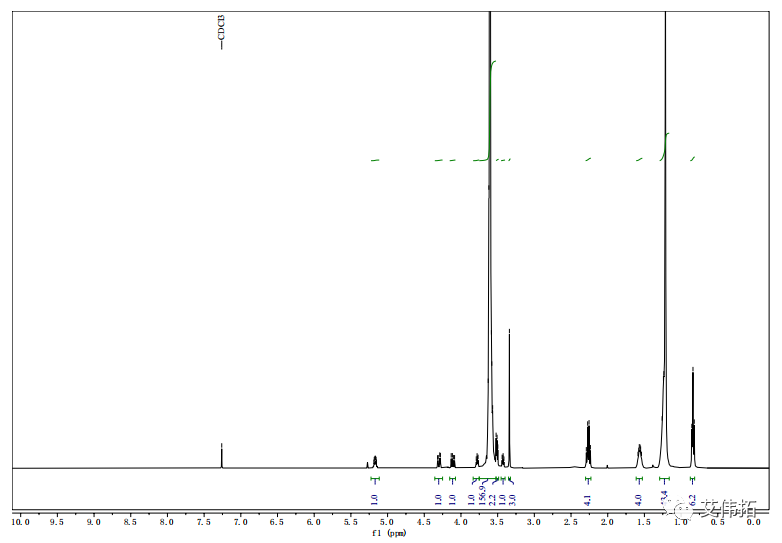Image resolution: width=782 pixels, height=543 pixels.
Task: Click the multiplet peak near 5.15 ppm
Action: coord(375,460)
